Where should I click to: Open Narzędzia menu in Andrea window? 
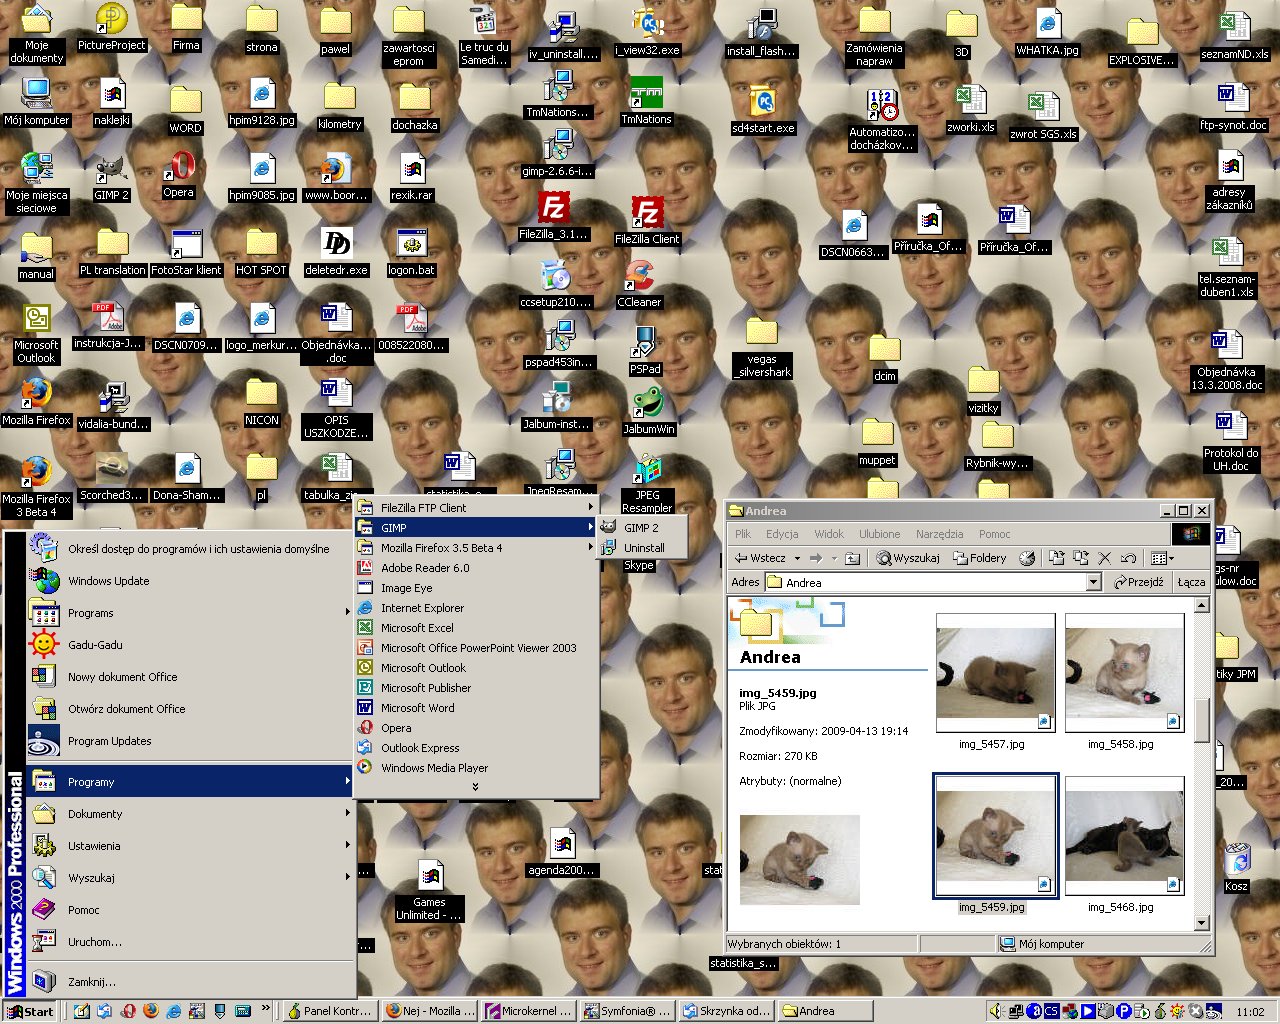939,534
